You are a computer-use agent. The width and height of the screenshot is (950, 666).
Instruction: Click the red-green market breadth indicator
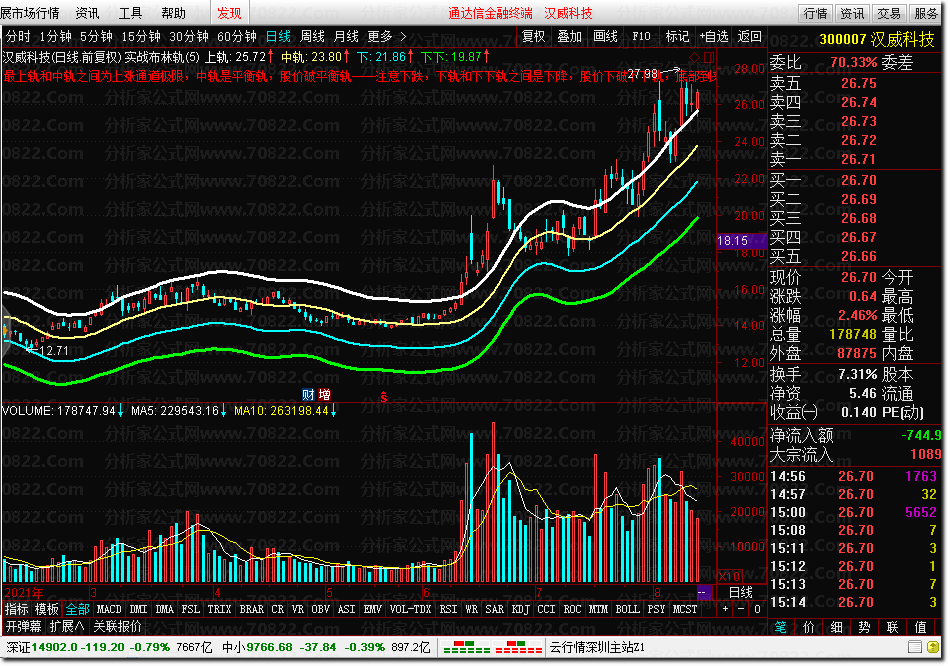(x=492, y=647)
